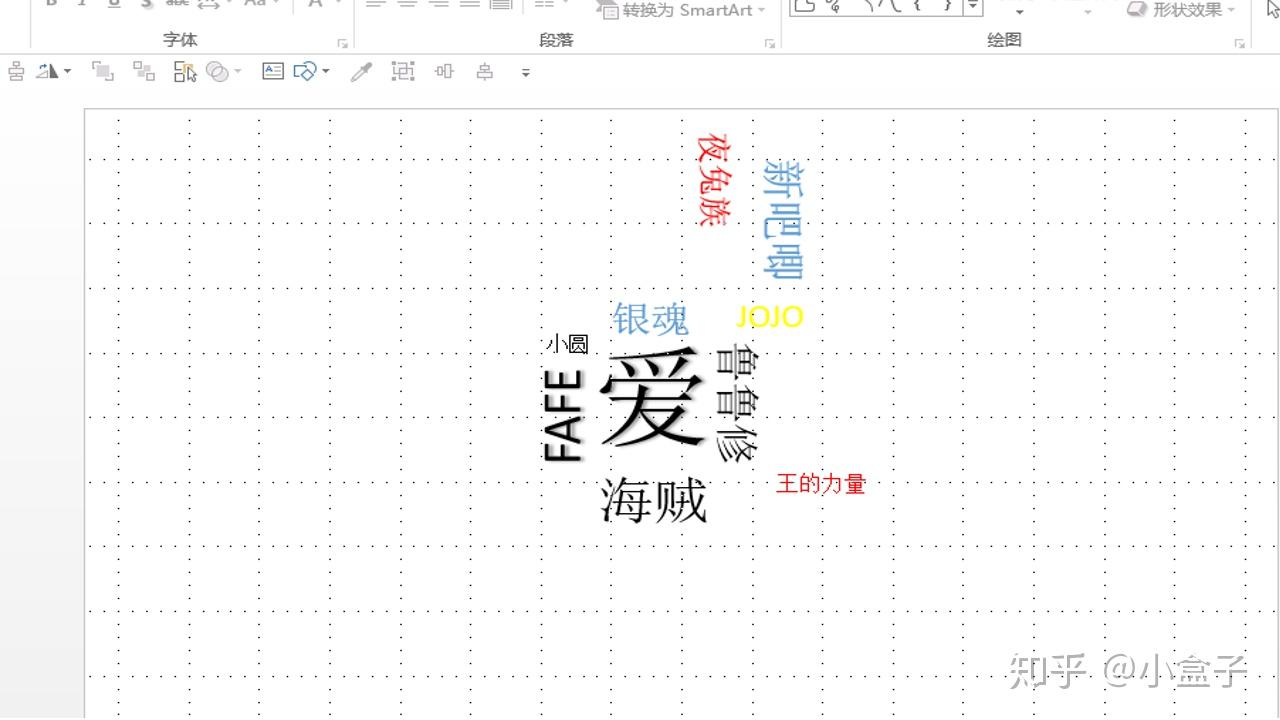The width and height of the screenshot is (1280, 720).
Task: Select the red 王的力量 text
Action: tap(821, 484)
